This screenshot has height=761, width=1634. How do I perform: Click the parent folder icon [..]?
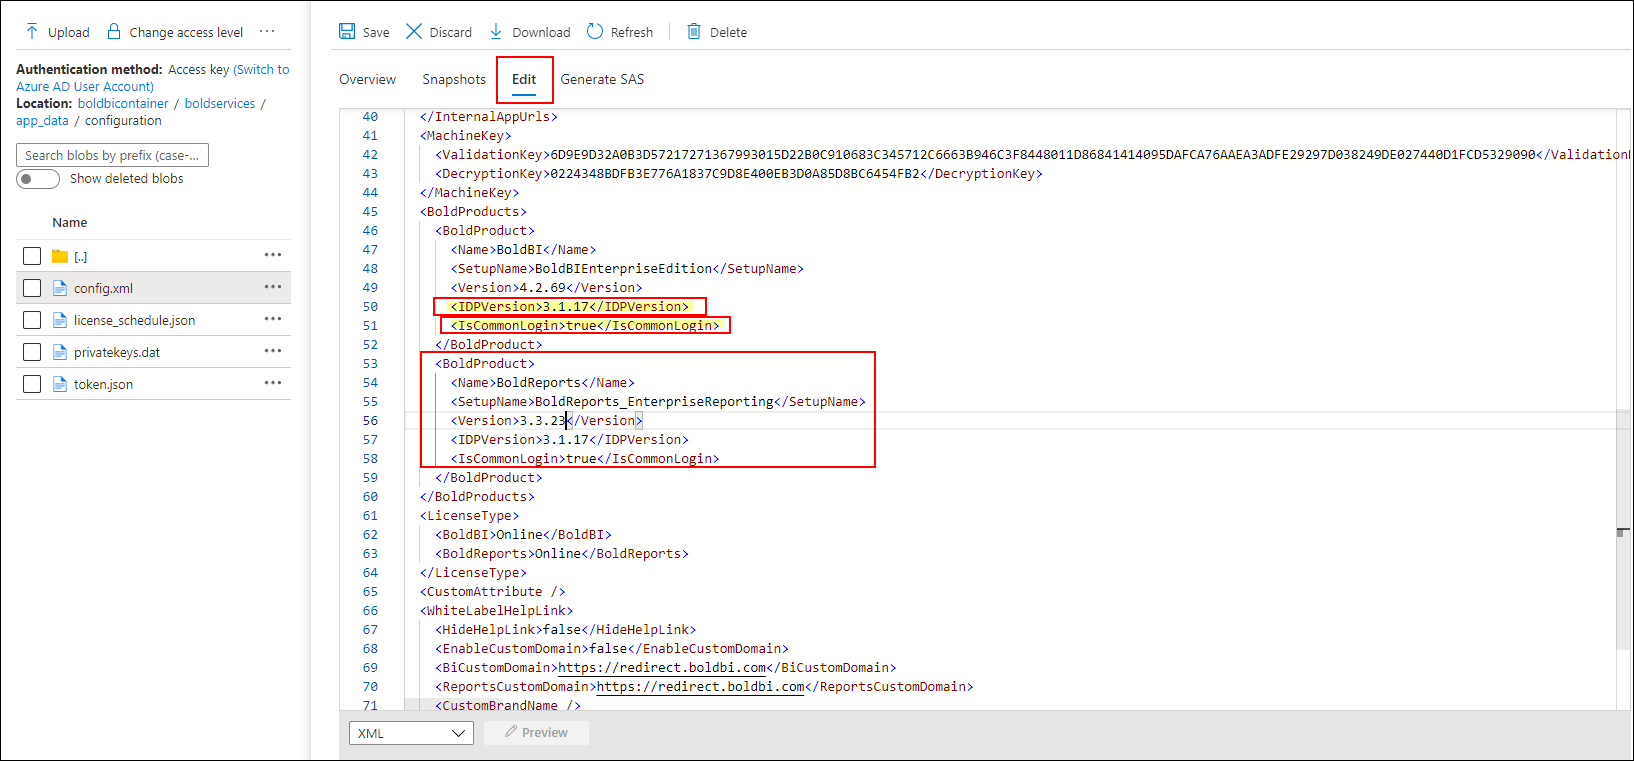60,256
